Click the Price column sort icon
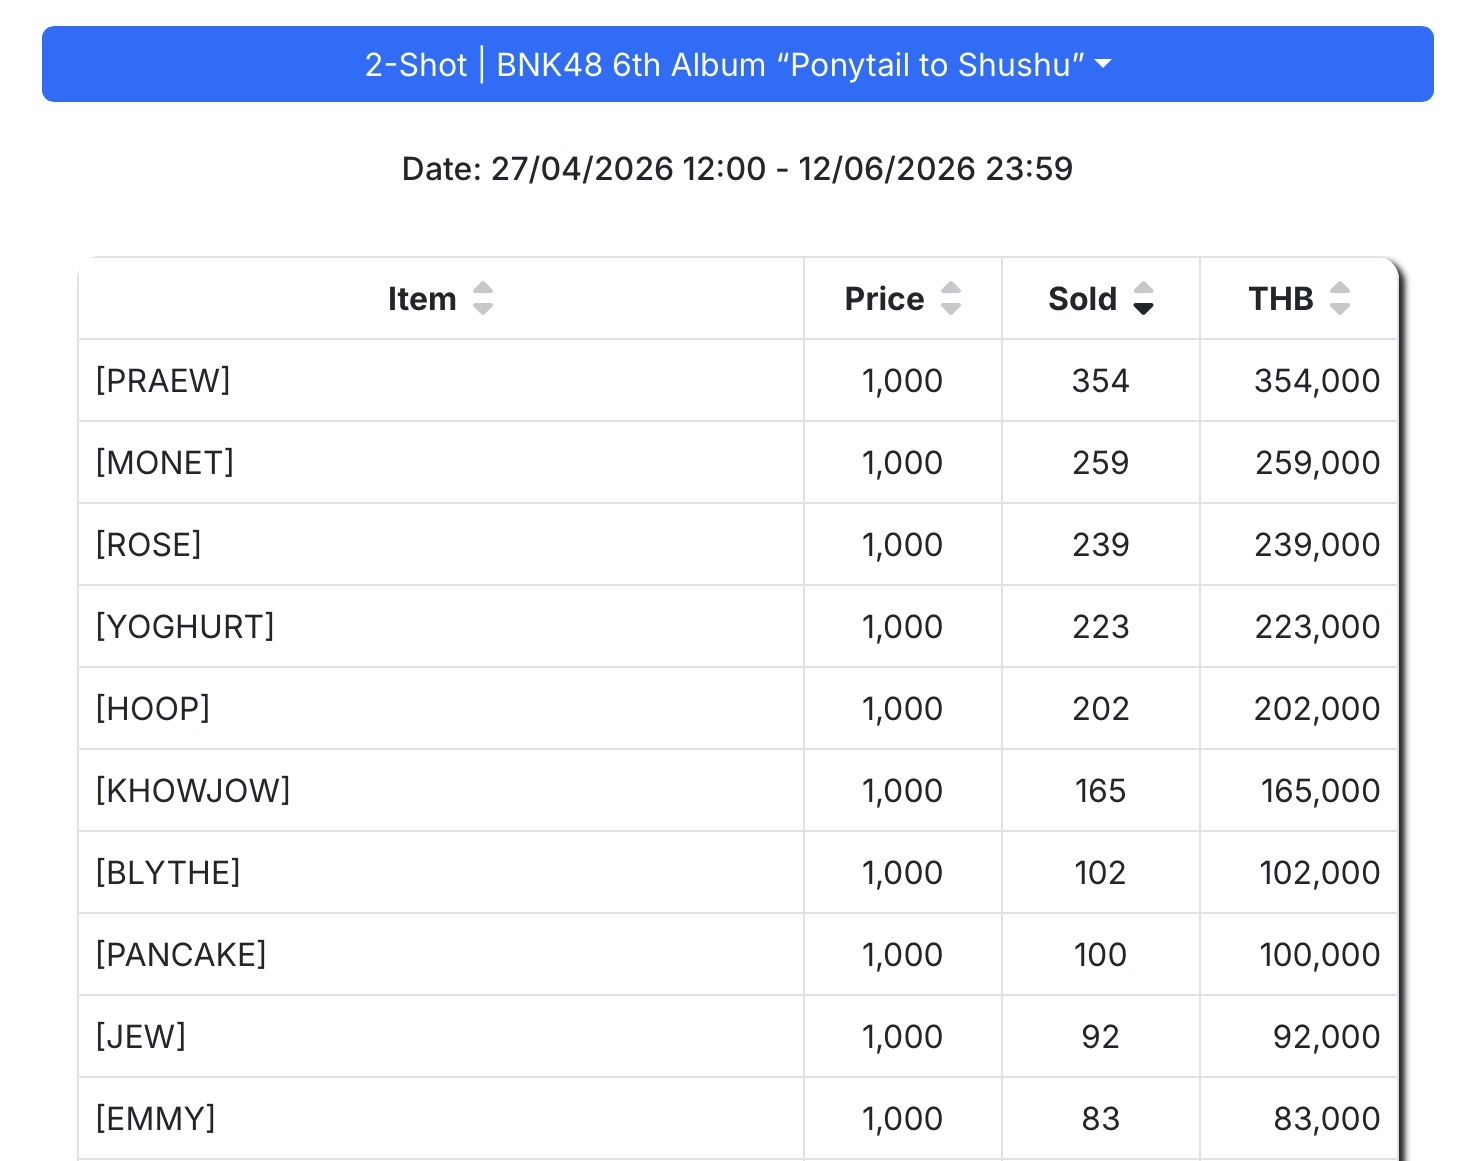This screenshot has width=1461, height=1161. click(951, 298)
